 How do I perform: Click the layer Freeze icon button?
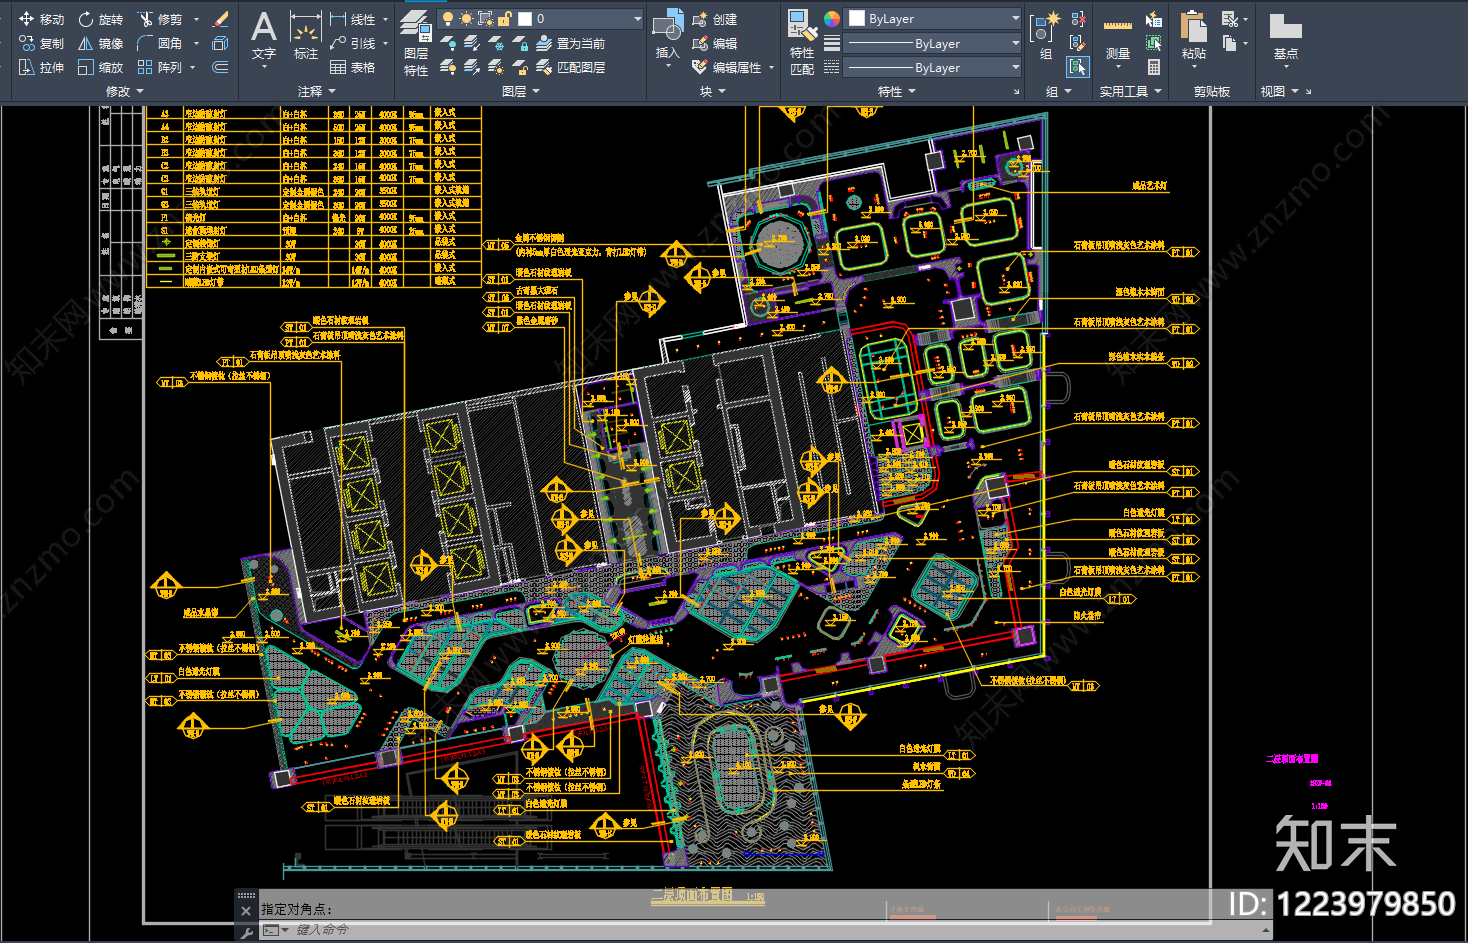[x=496, y=43]
